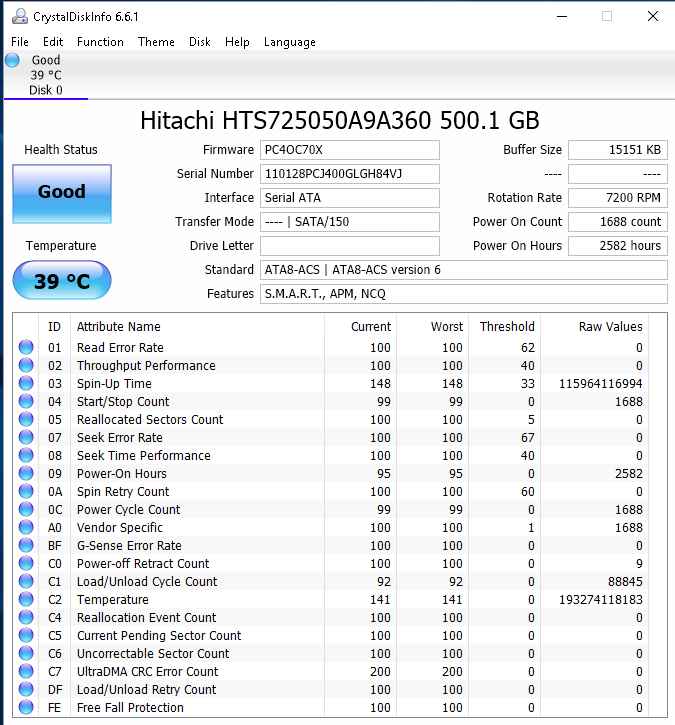Viewport: 675px width, 725px height.
Task: Click the empty Drive Letter field
Action: 350,246
